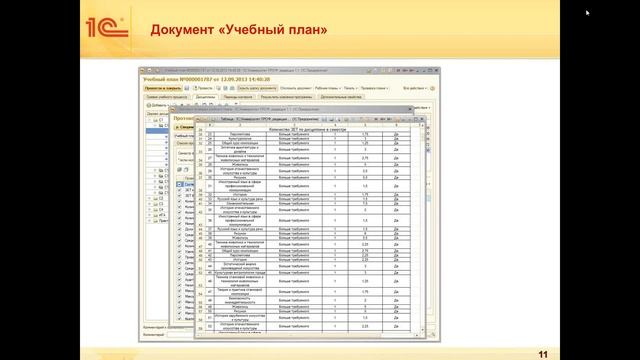Viewport: 640px width, 360px height.
Task: Open the 'Проверка плана' dropdown menu
Action: point(374,88)
